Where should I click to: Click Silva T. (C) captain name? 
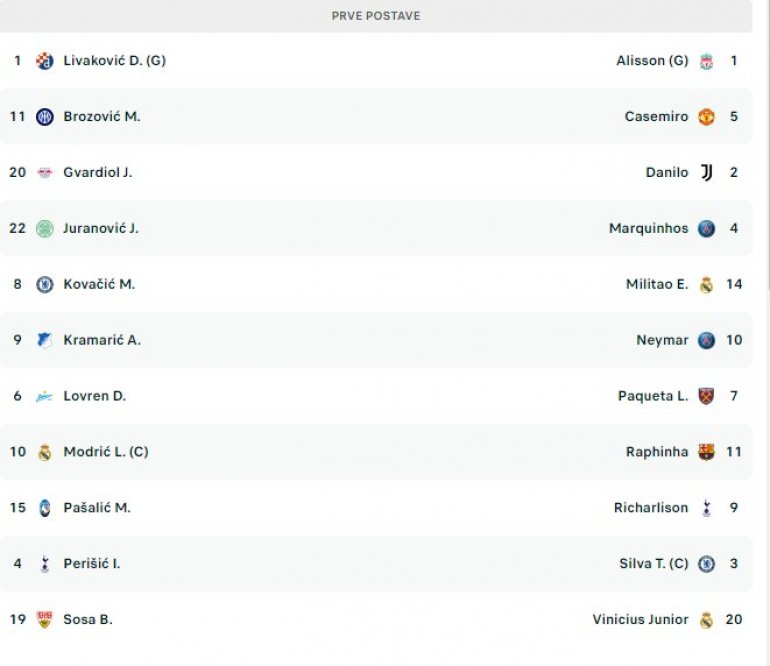tap(654, 564)
